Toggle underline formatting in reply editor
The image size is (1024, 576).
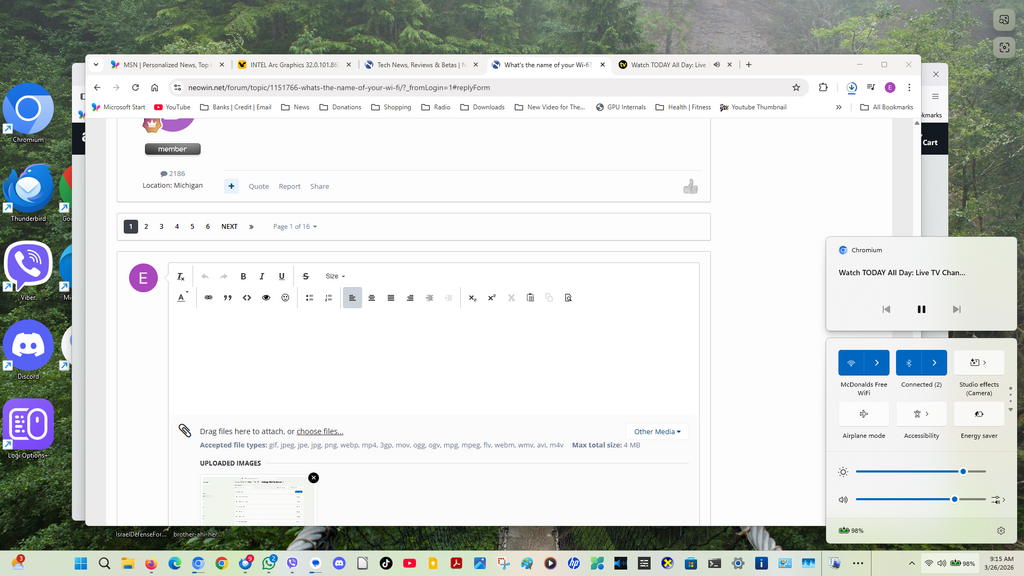click(x=281, y=276)
